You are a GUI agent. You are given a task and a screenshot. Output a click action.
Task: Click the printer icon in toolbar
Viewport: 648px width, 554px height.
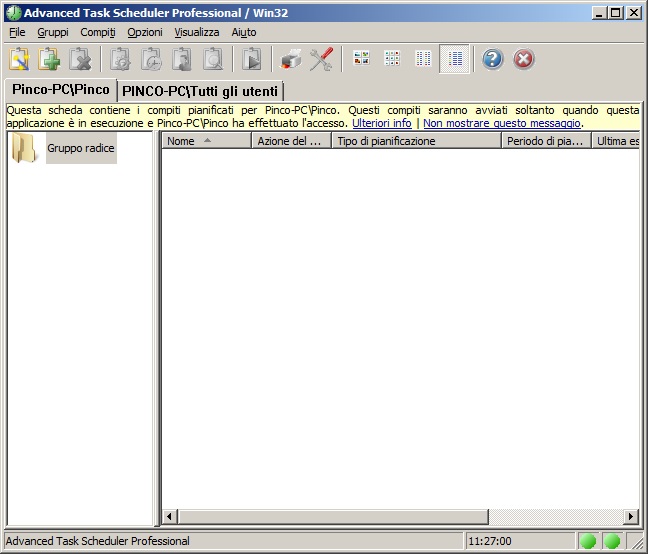pyautogui.click(x=291, y=59)
